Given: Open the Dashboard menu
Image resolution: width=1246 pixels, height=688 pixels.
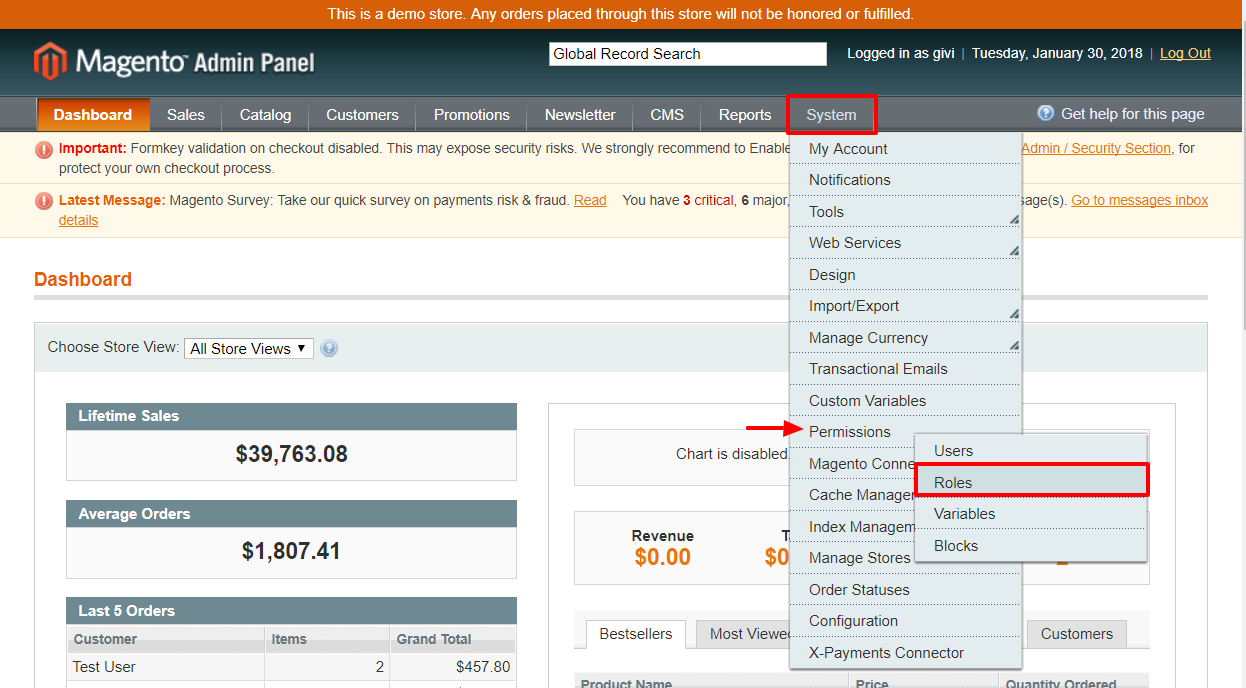Looking at the screenshot, I should coord(93,115).
